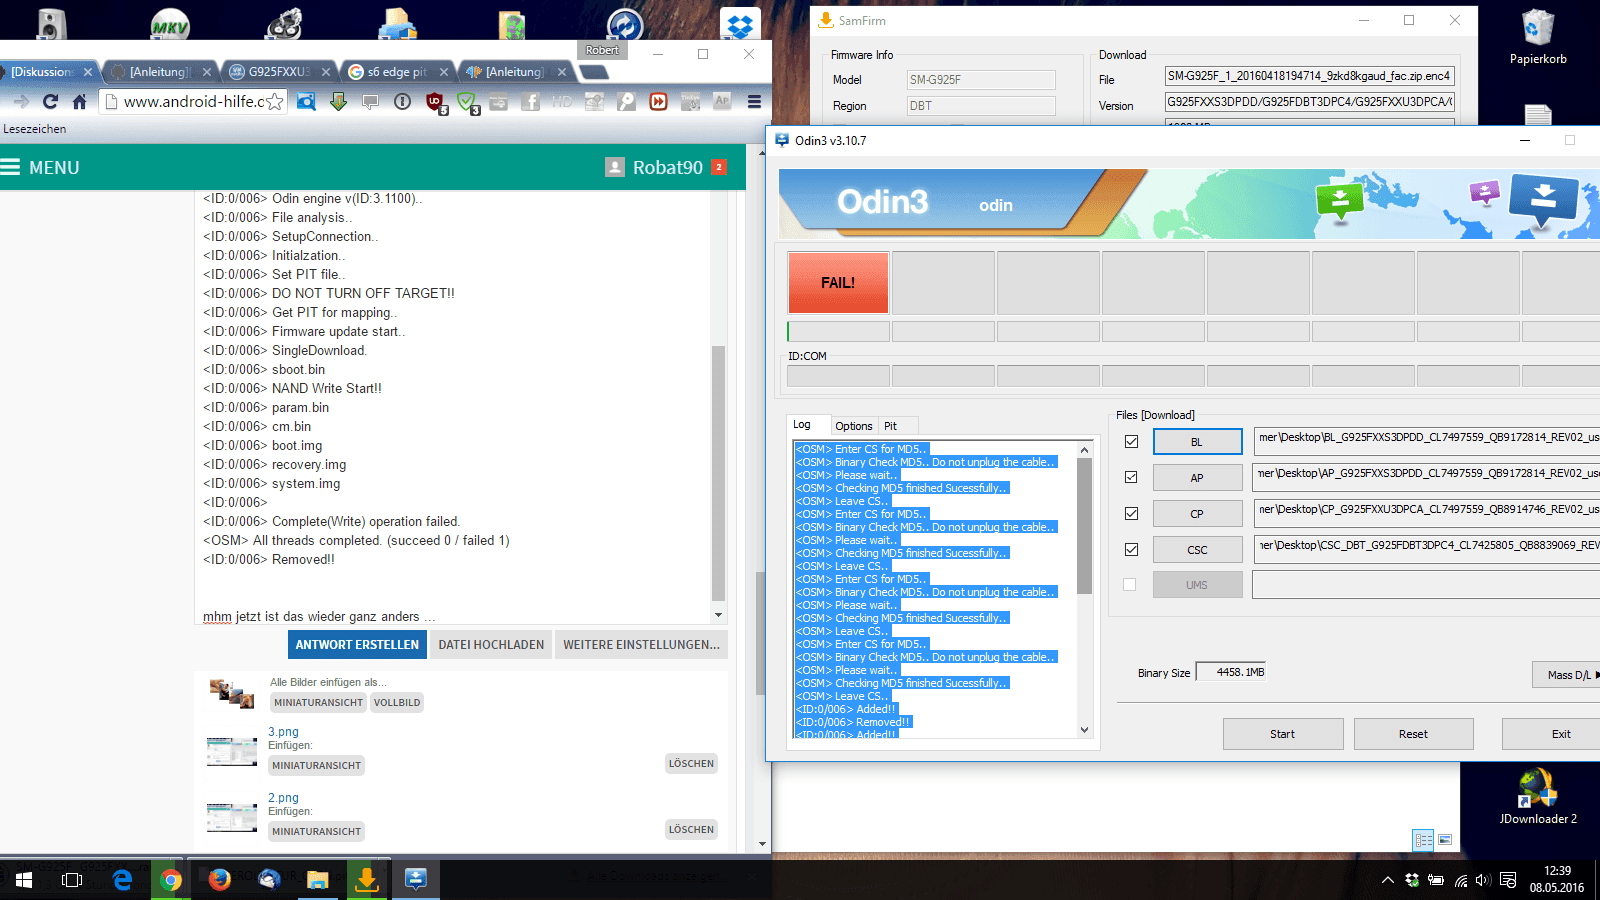
Task: Click the DATEI HOCHLADEN button
Action: 491,645
